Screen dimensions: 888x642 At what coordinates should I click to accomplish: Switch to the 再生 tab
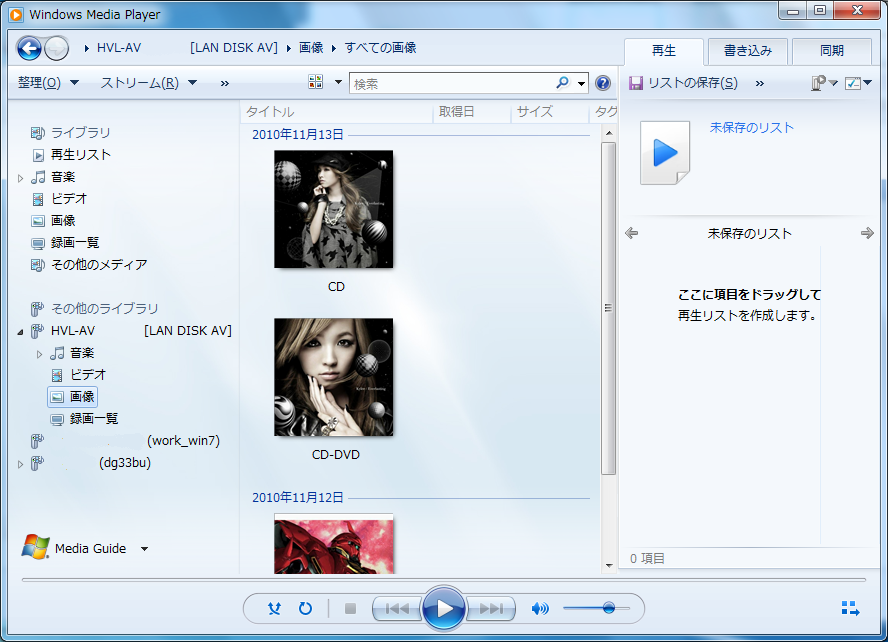click(x=664, y=51)
